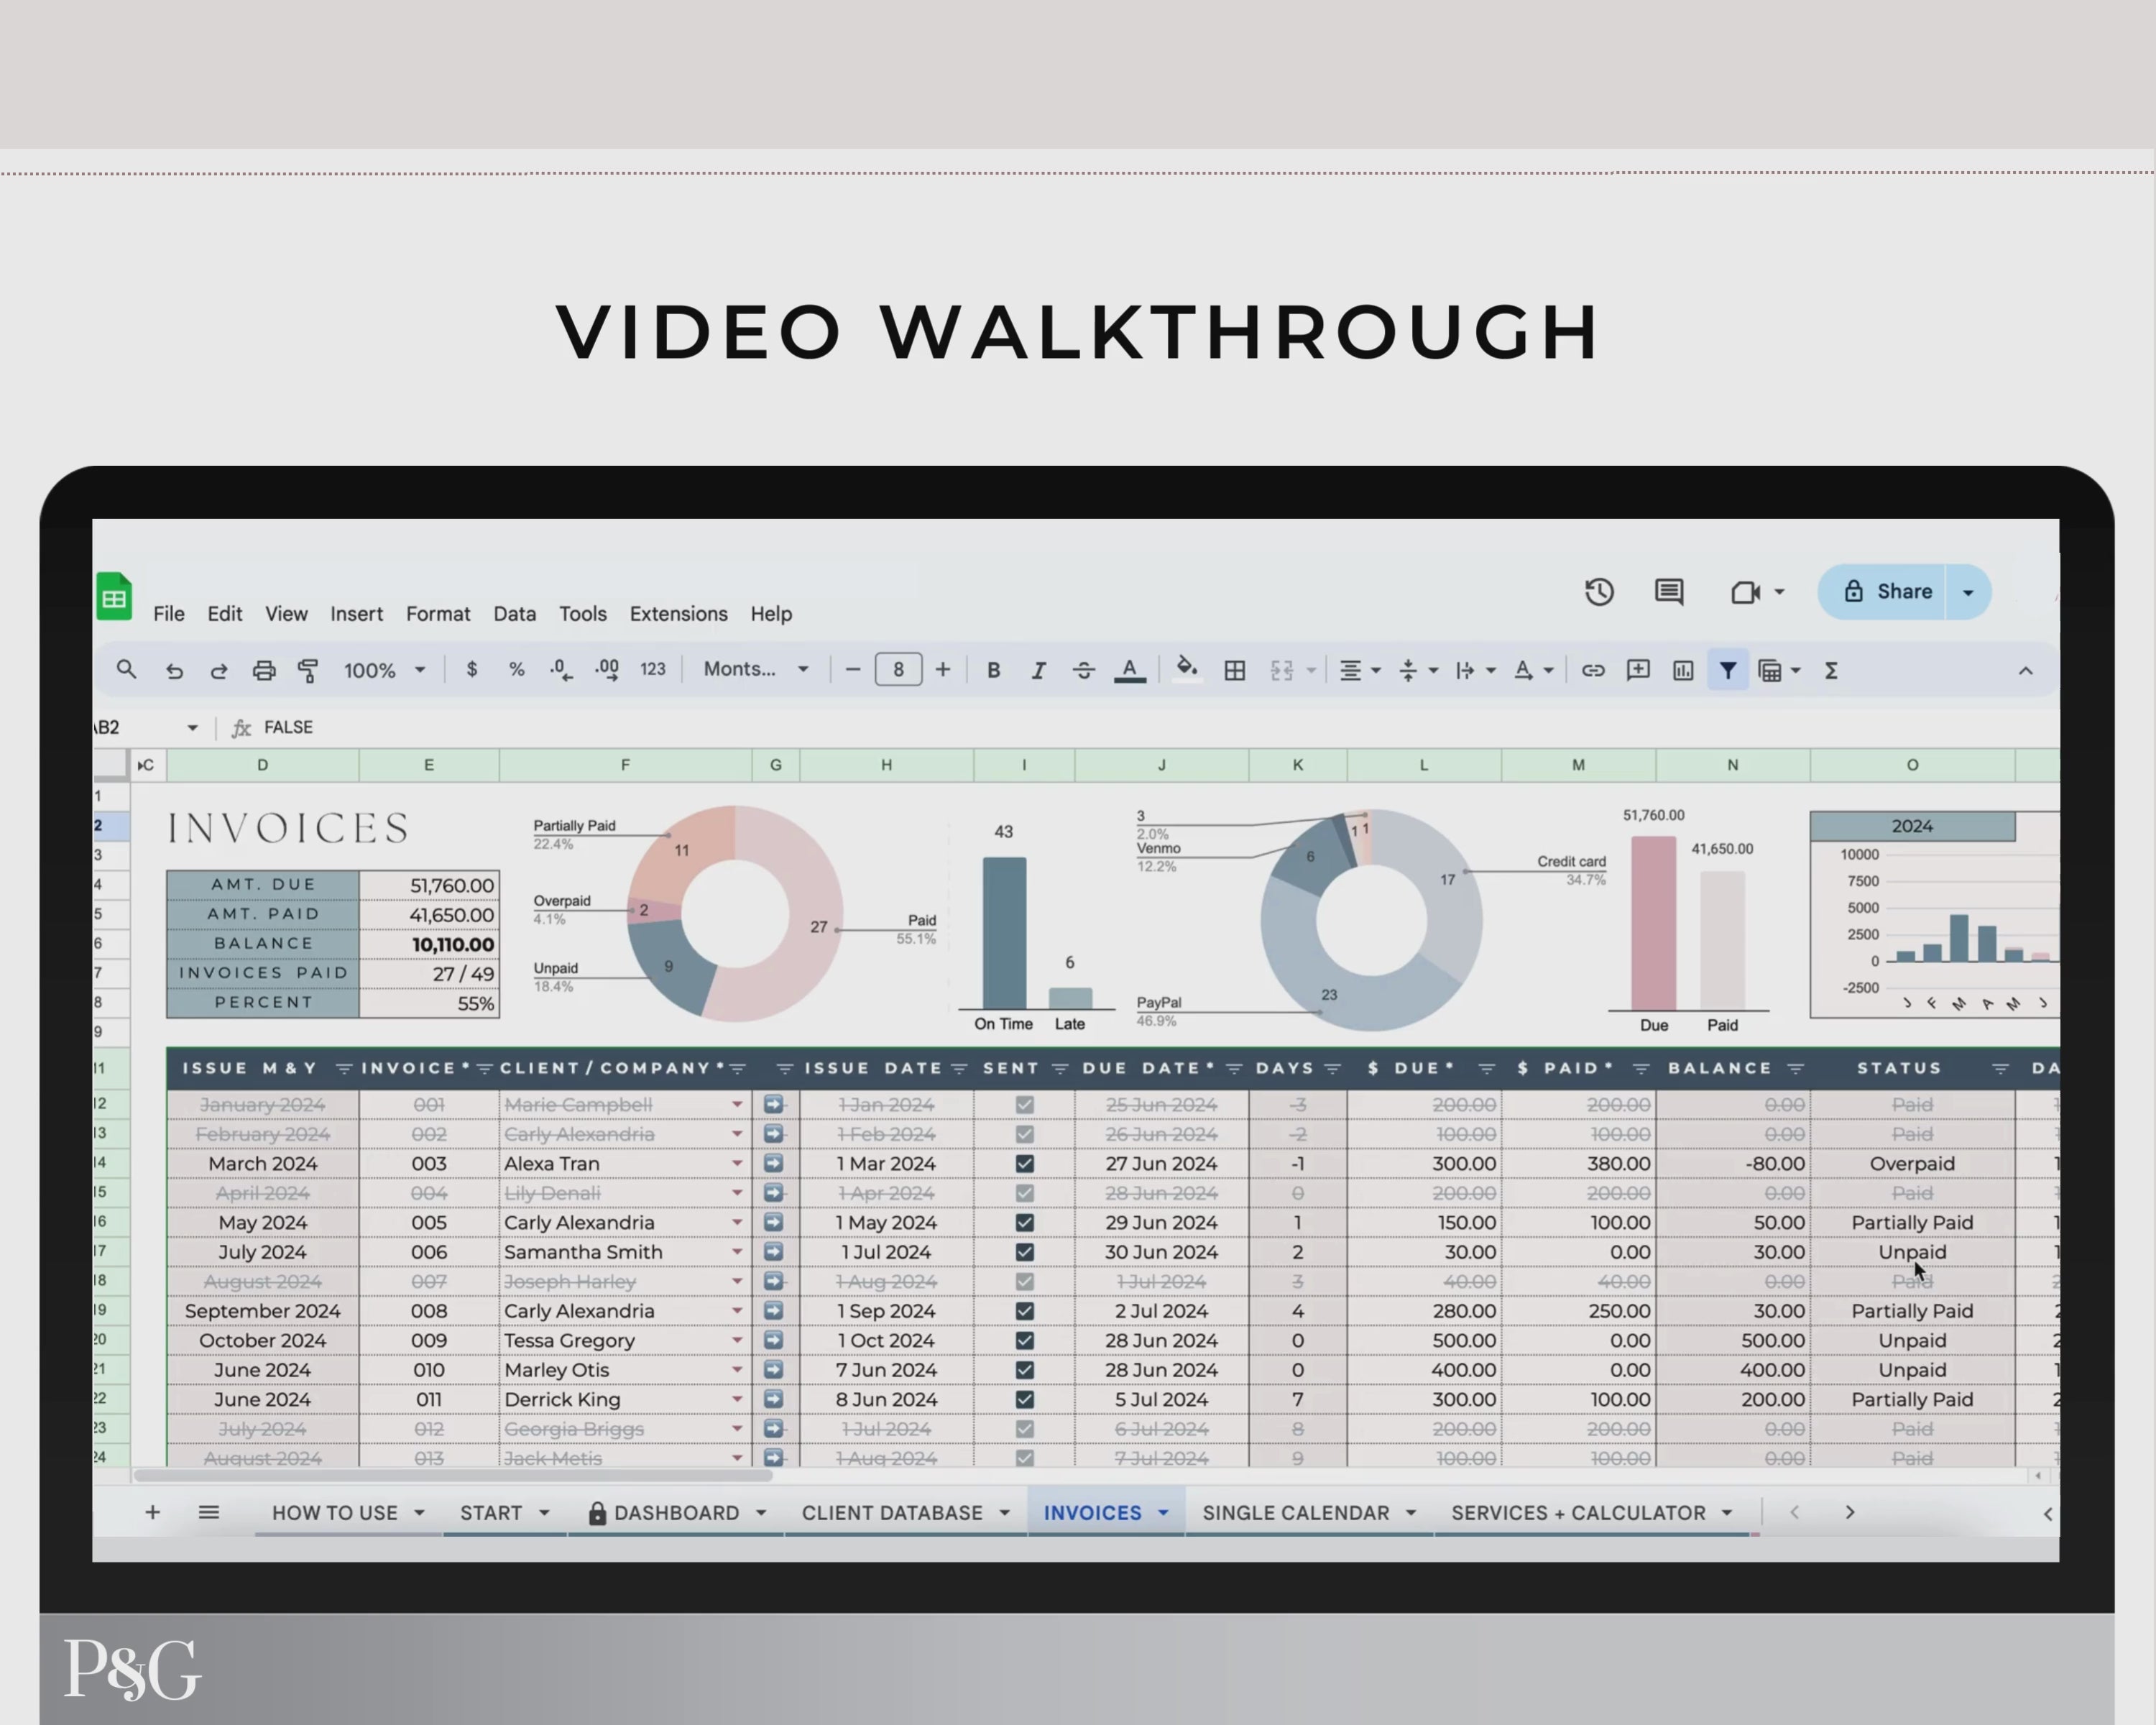Image resolution: width=2156 pixels, height=1725 pixels.
Task: Open the Extensions menu
Action: [x=678, y=614]
